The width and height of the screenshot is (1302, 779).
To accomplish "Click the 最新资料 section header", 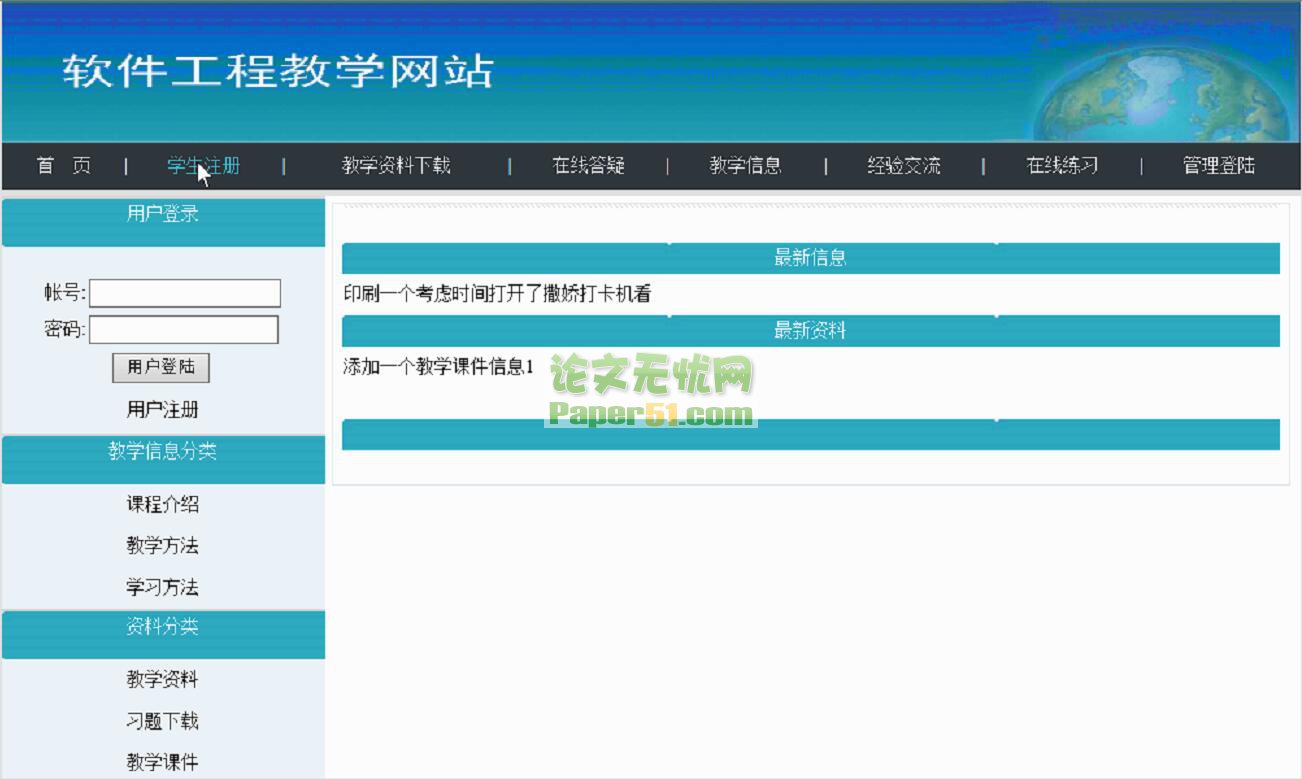I will pyautogui.click(x=810, y=330).
